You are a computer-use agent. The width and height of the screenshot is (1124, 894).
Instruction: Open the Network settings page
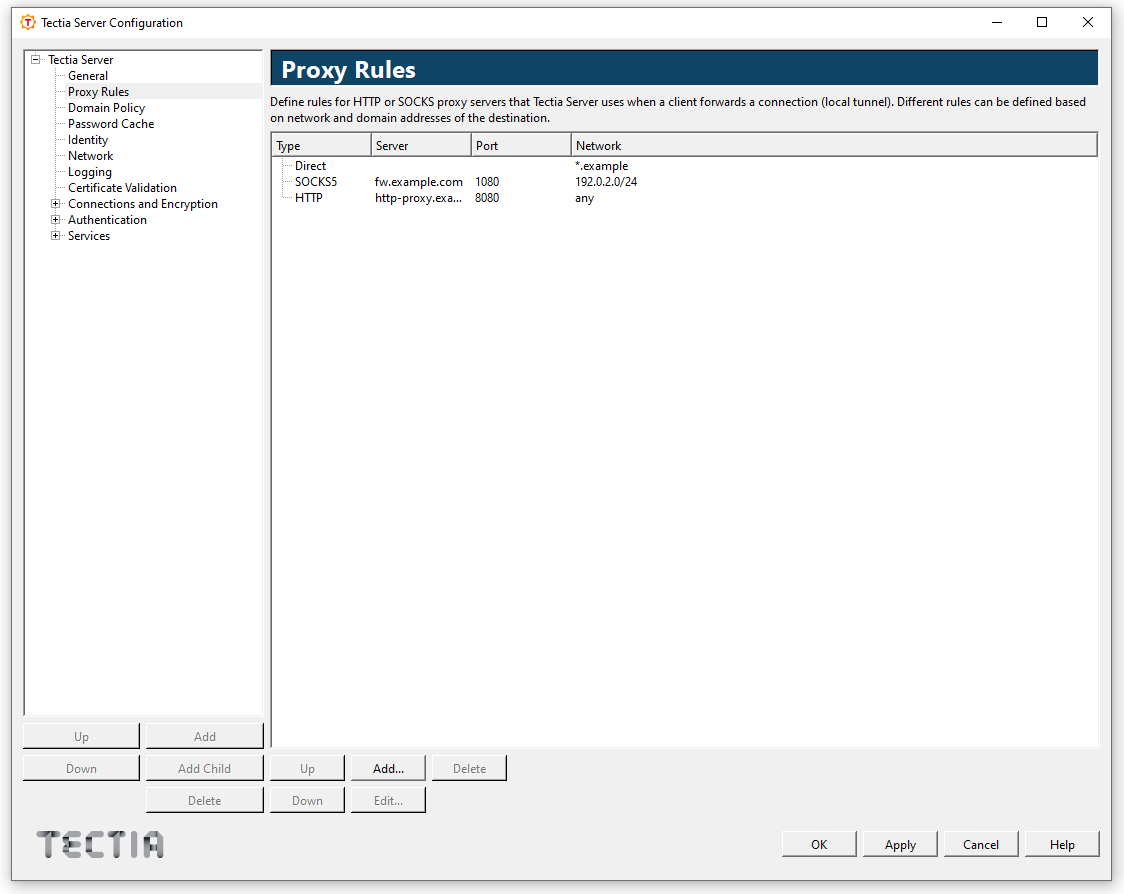[x=90, y=156]
